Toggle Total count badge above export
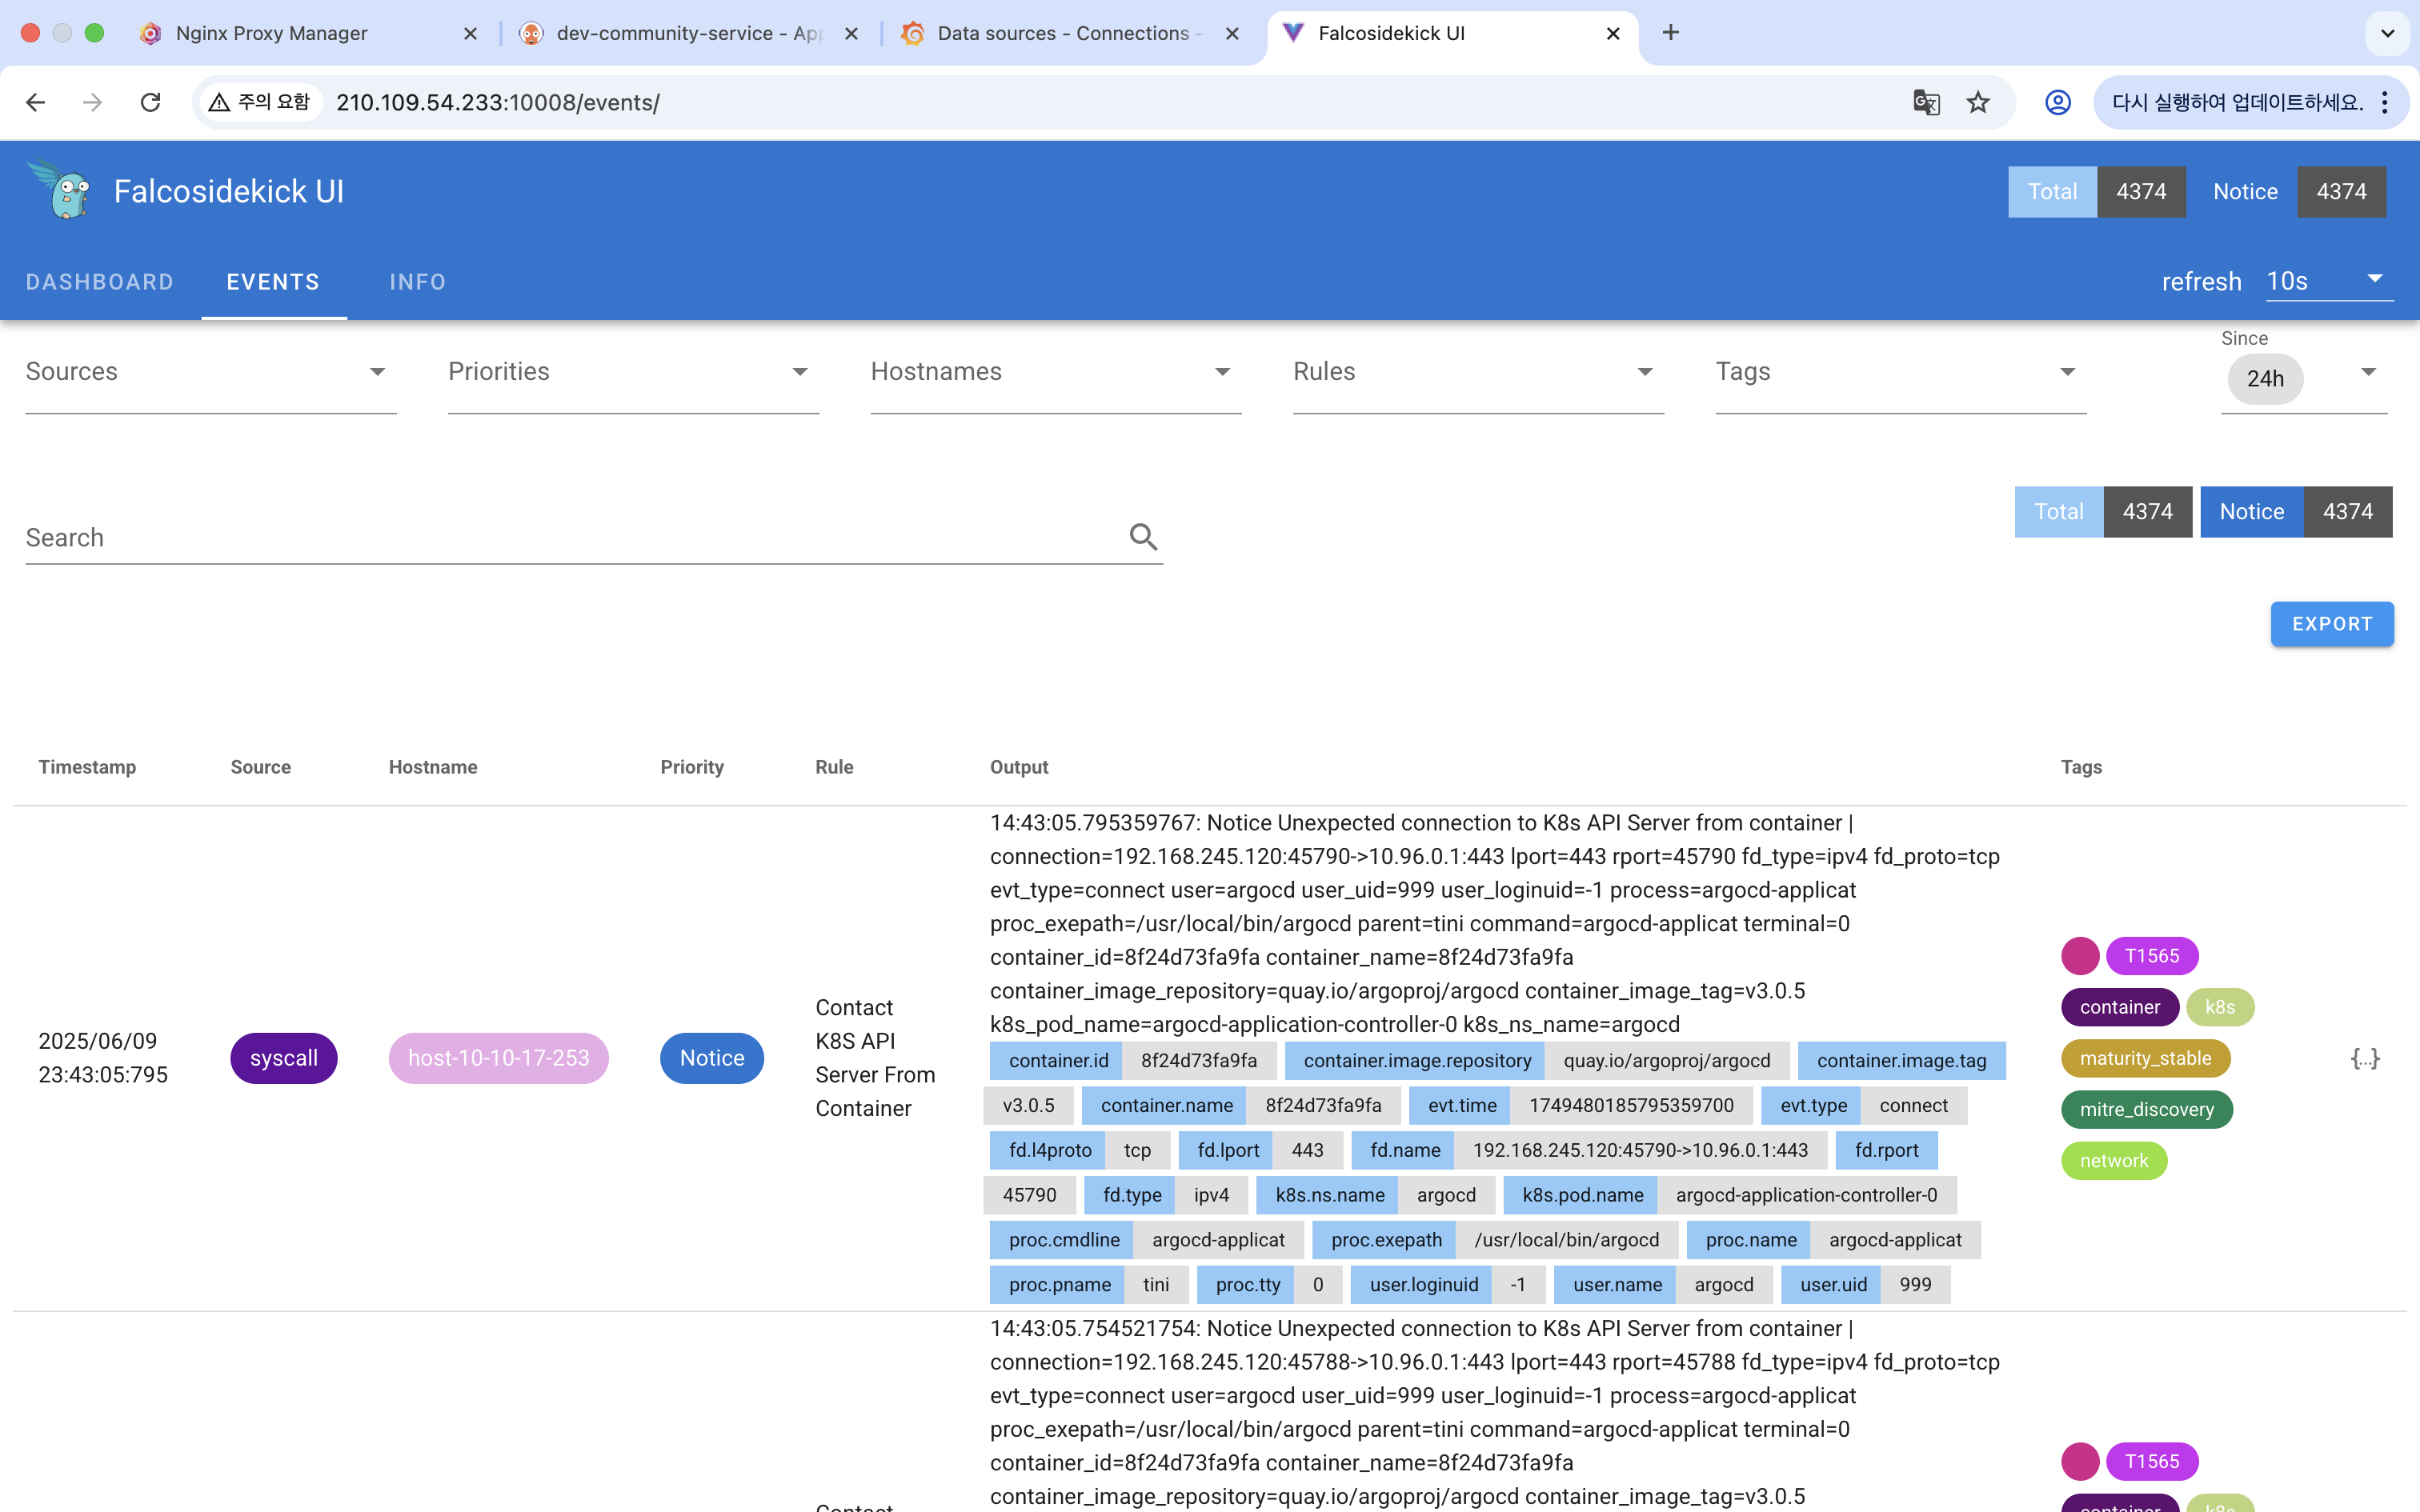The width and height of the screenshot is (2420, 1512). pos(2059,512)
